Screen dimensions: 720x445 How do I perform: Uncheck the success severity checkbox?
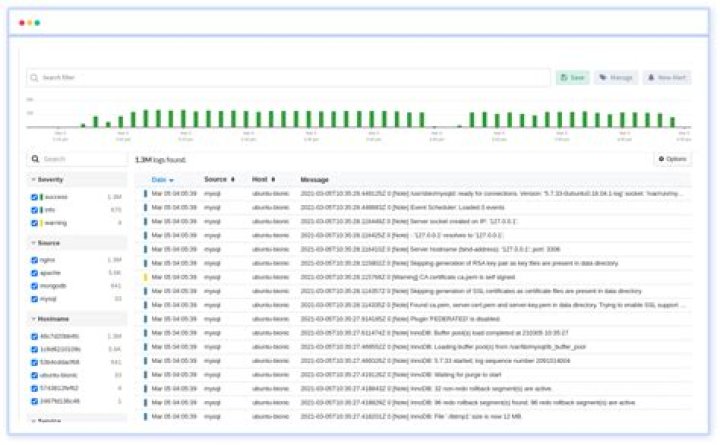click(x=35, y=197)
